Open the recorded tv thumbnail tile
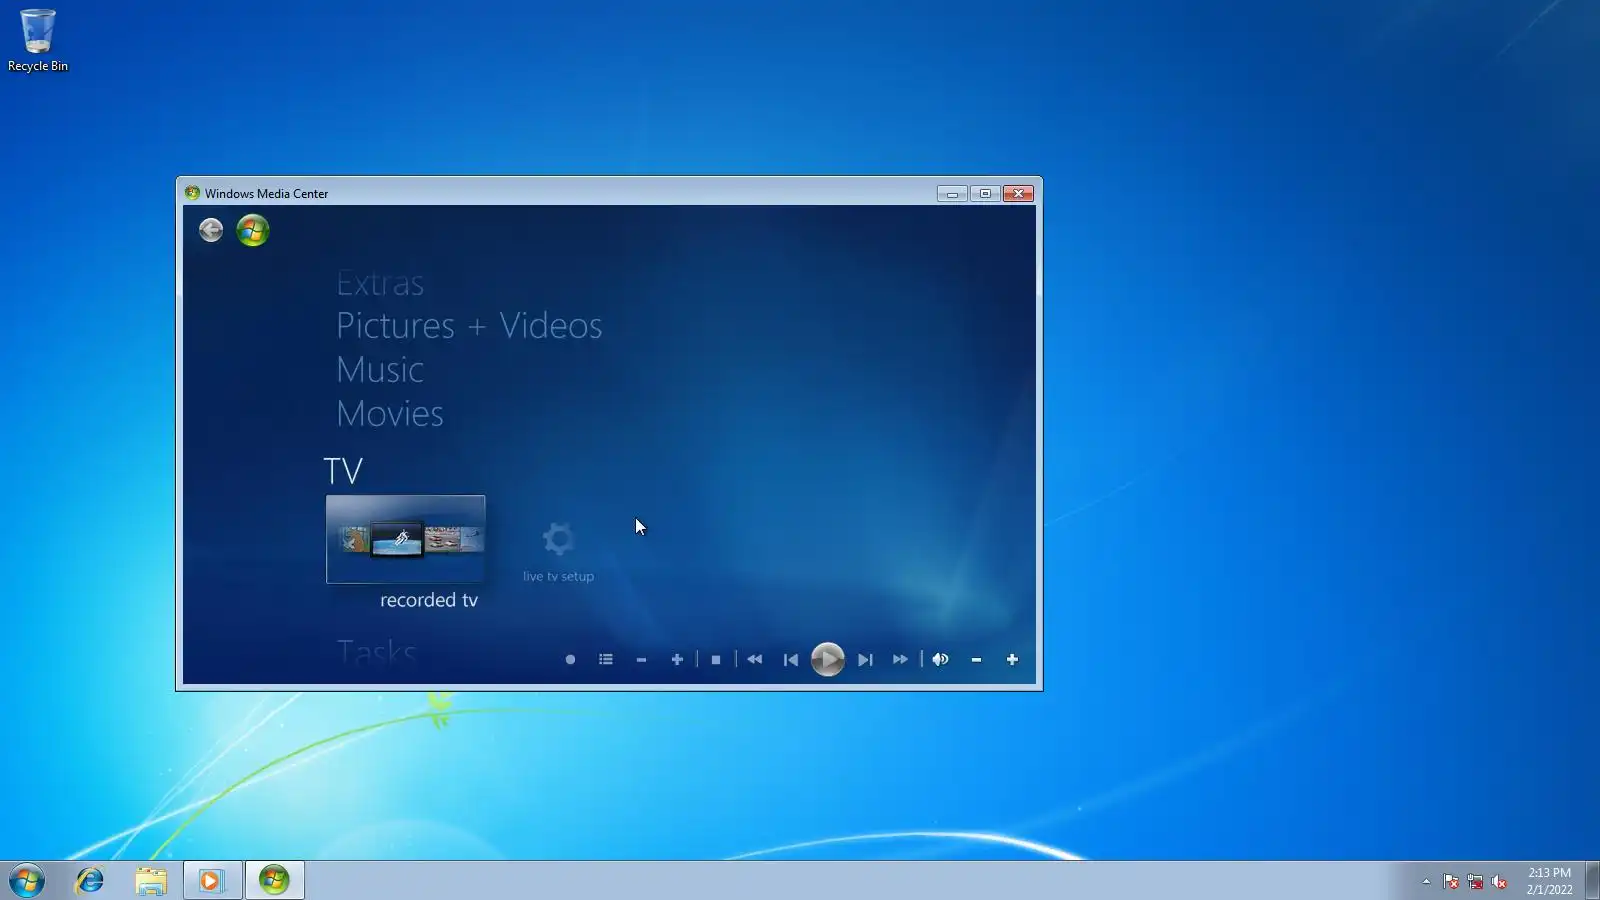 (x=406, y=539)
